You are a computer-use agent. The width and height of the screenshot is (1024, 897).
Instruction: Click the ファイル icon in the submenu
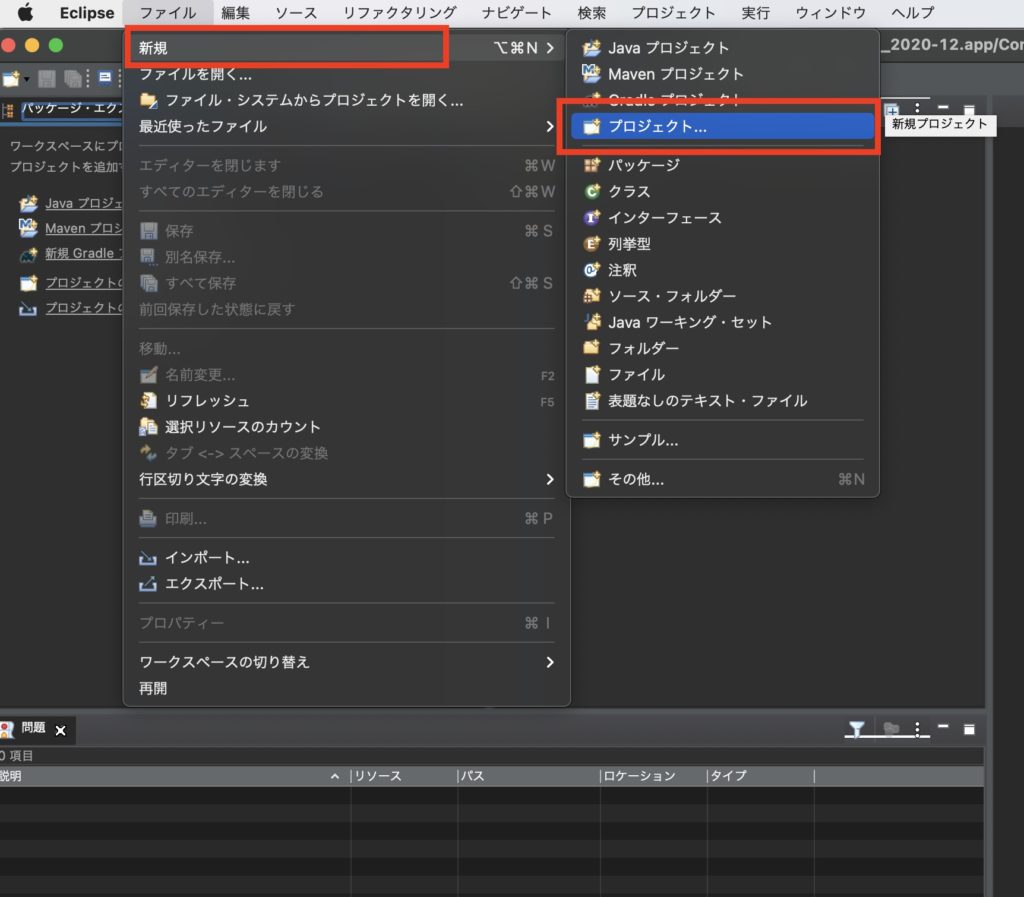592,374
